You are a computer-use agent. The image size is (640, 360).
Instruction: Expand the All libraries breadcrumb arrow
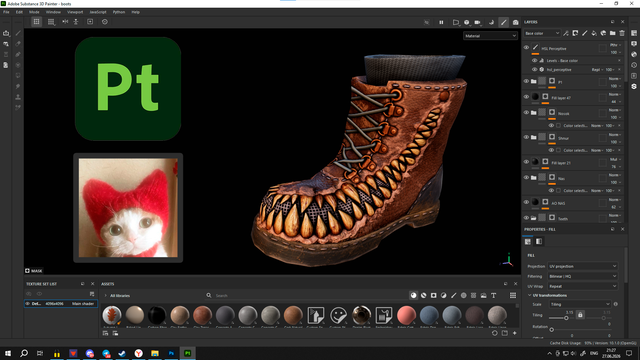[106, 296]
